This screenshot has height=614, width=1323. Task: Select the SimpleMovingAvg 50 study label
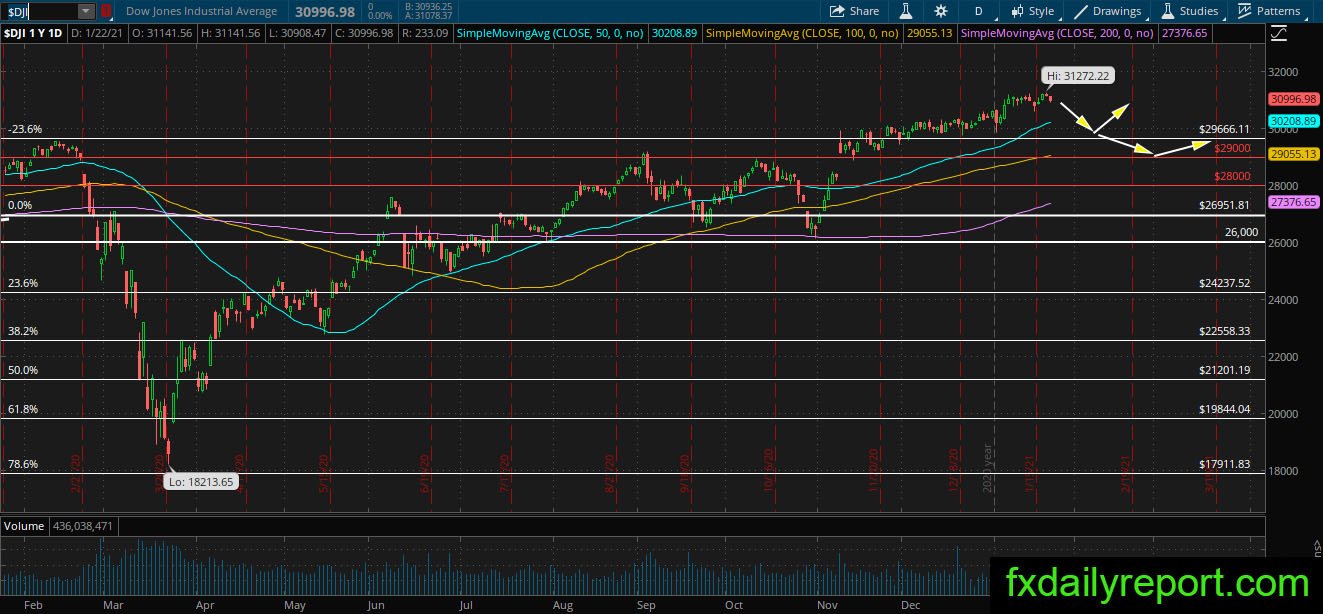point(550,33)
